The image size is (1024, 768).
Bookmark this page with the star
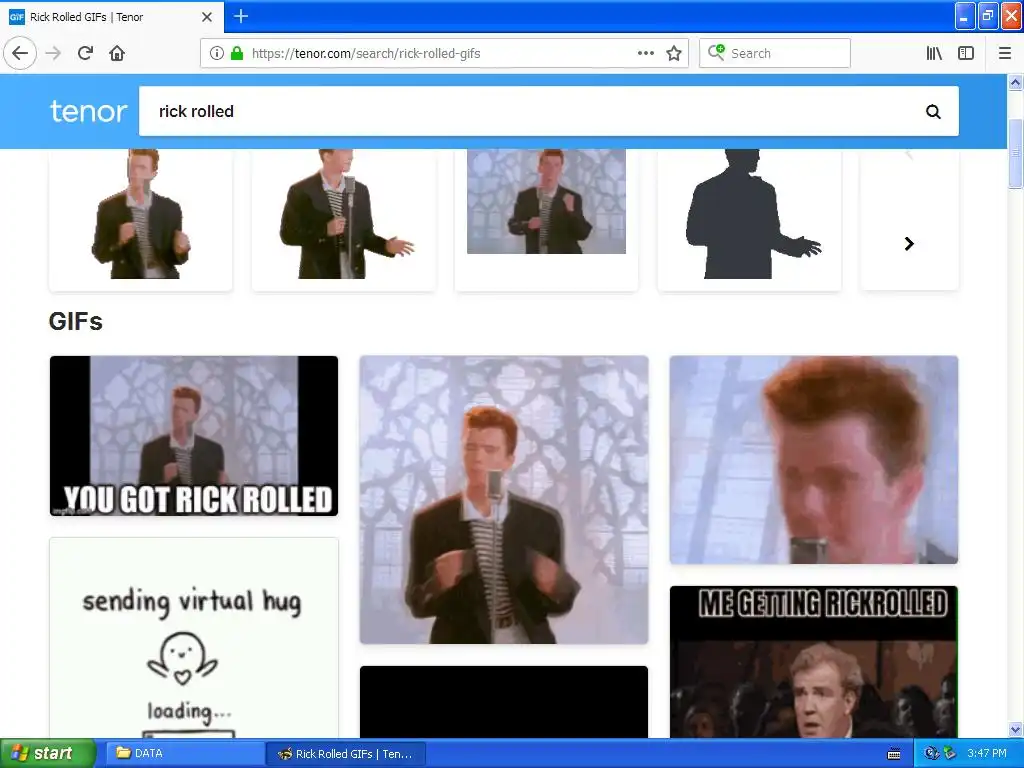click(x=674, y=53)
